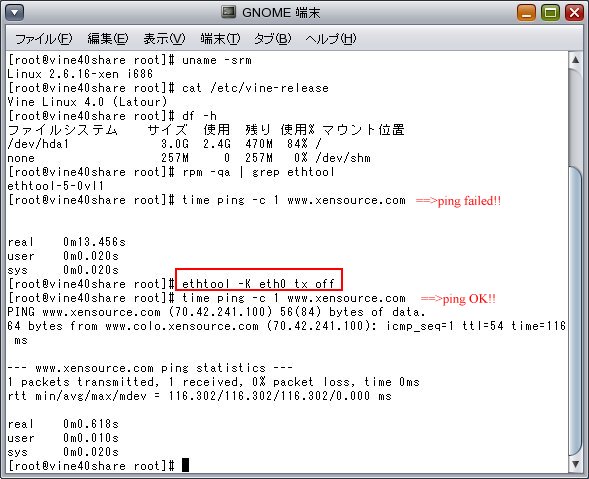Open the 編集(E) menu
The width and height of the screenshot is (589, 479).
(x=108, y=39)
